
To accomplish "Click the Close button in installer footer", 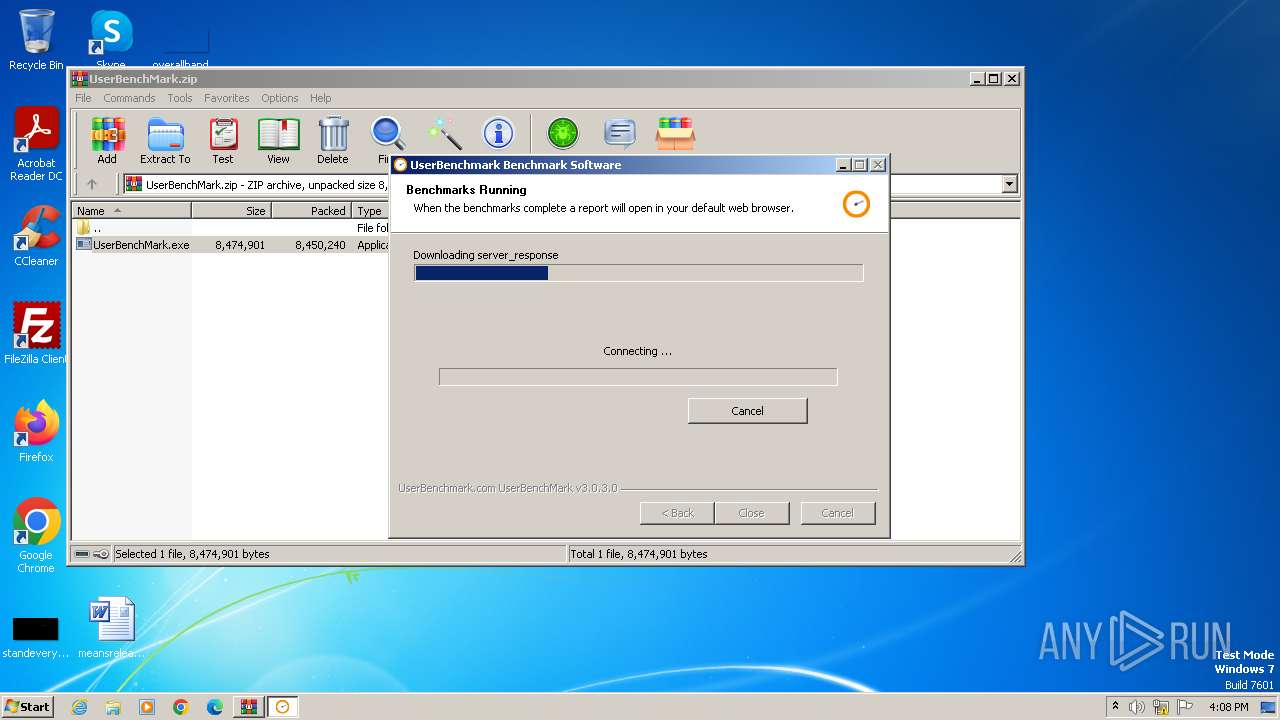I will pyautogui.click(x=751, y=513).
